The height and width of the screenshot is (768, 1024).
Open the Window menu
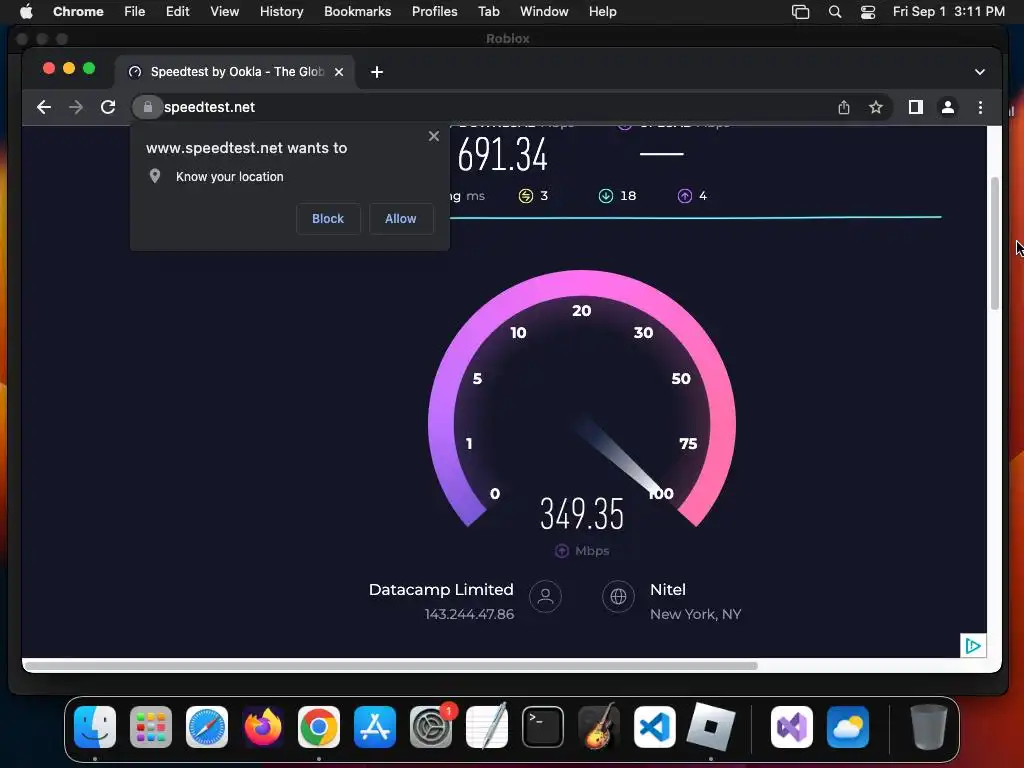point(544,11)
